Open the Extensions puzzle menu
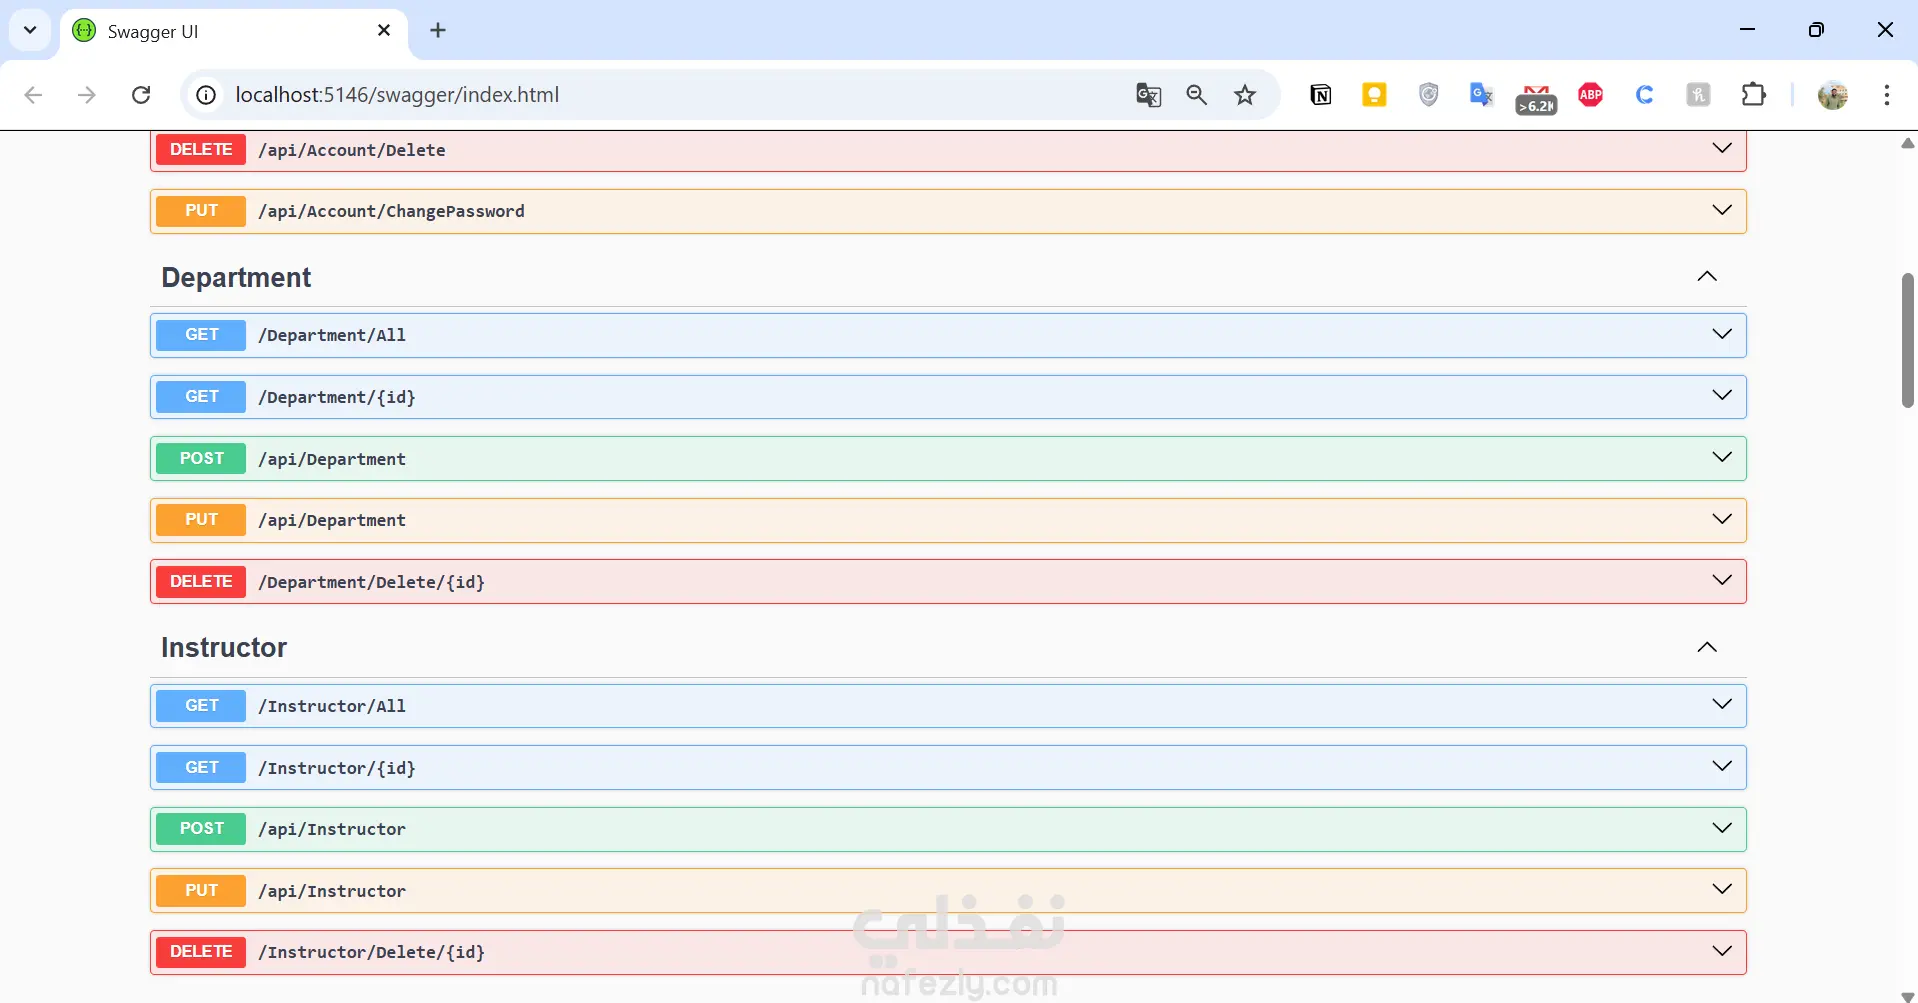This screenshot has width=1918, height=1003. click(1754, 95)
